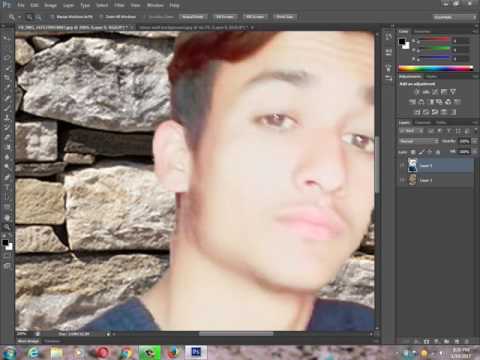Select the Hand tool
This screenshot has height=360, width=480.
pyautogui.click(x=7, y=218)
